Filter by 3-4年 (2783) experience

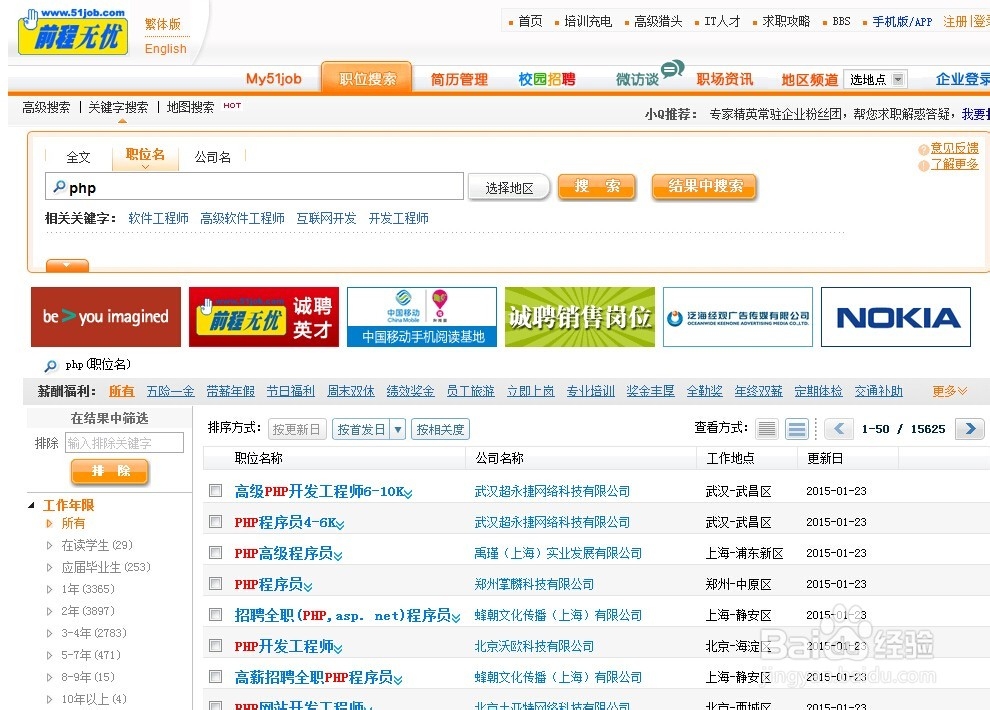click(93, 633)
